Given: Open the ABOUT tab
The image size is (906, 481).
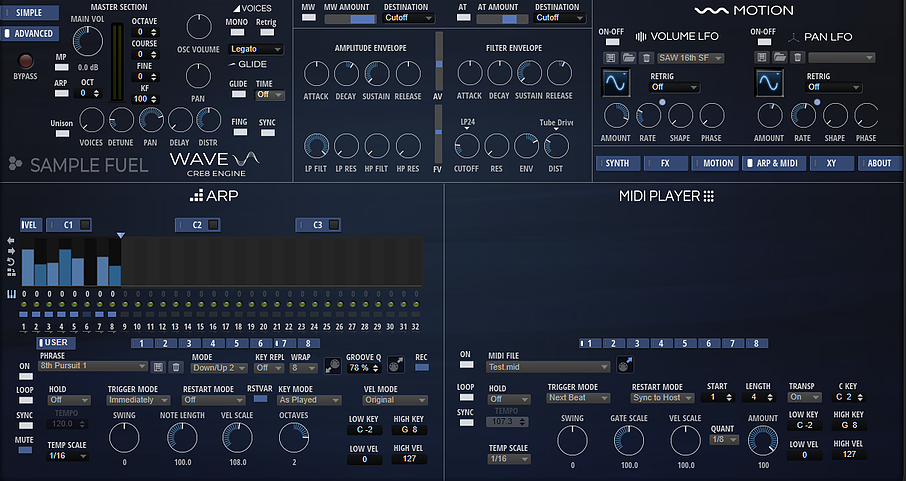Looking at the screenshot, I should pos(879,164).
